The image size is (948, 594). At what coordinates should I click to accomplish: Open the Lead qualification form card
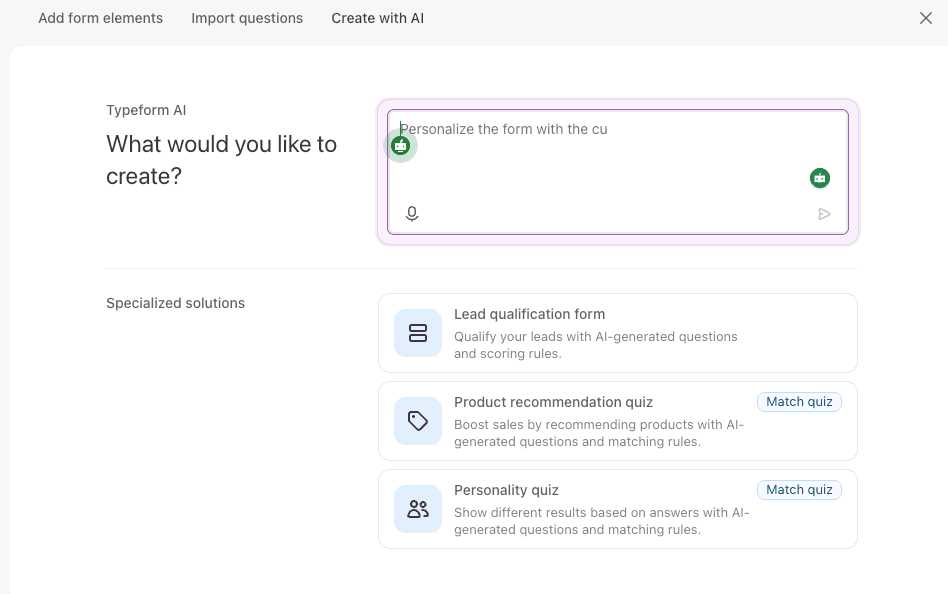pos(617,332)
